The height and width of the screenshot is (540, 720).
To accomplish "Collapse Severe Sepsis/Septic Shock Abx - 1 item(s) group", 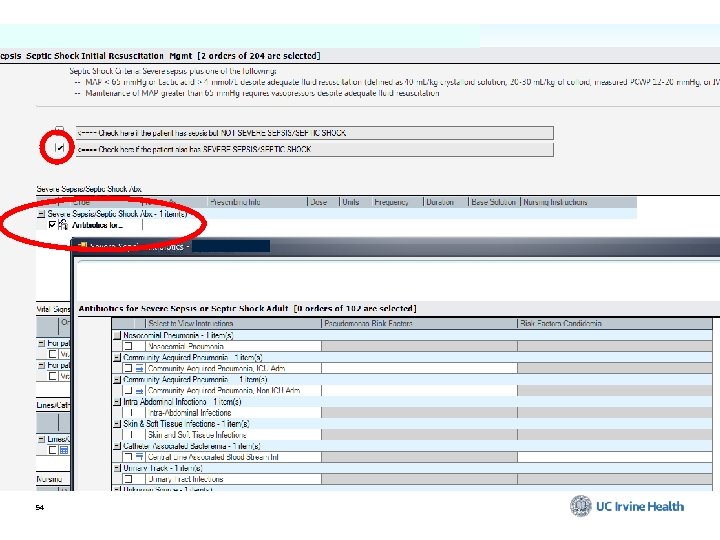I will click(41, 214).
